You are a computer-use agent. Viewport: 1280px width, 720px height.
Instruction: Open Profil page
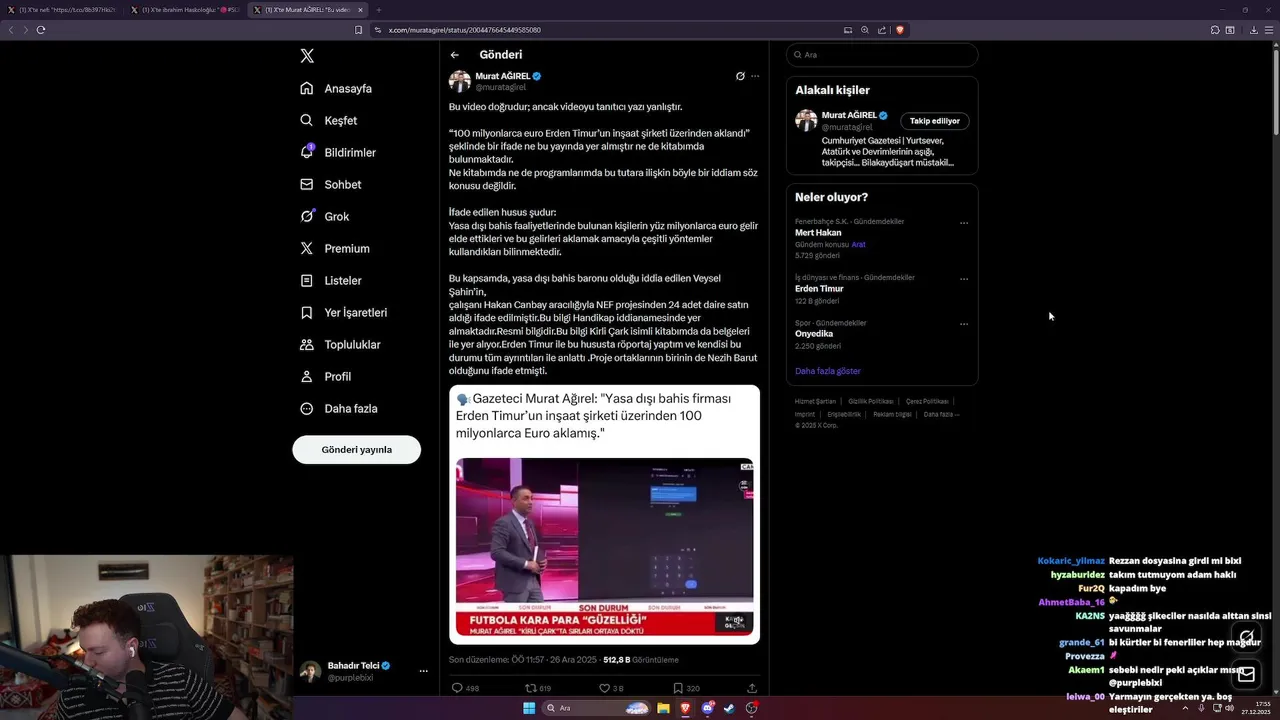point(326,376)
